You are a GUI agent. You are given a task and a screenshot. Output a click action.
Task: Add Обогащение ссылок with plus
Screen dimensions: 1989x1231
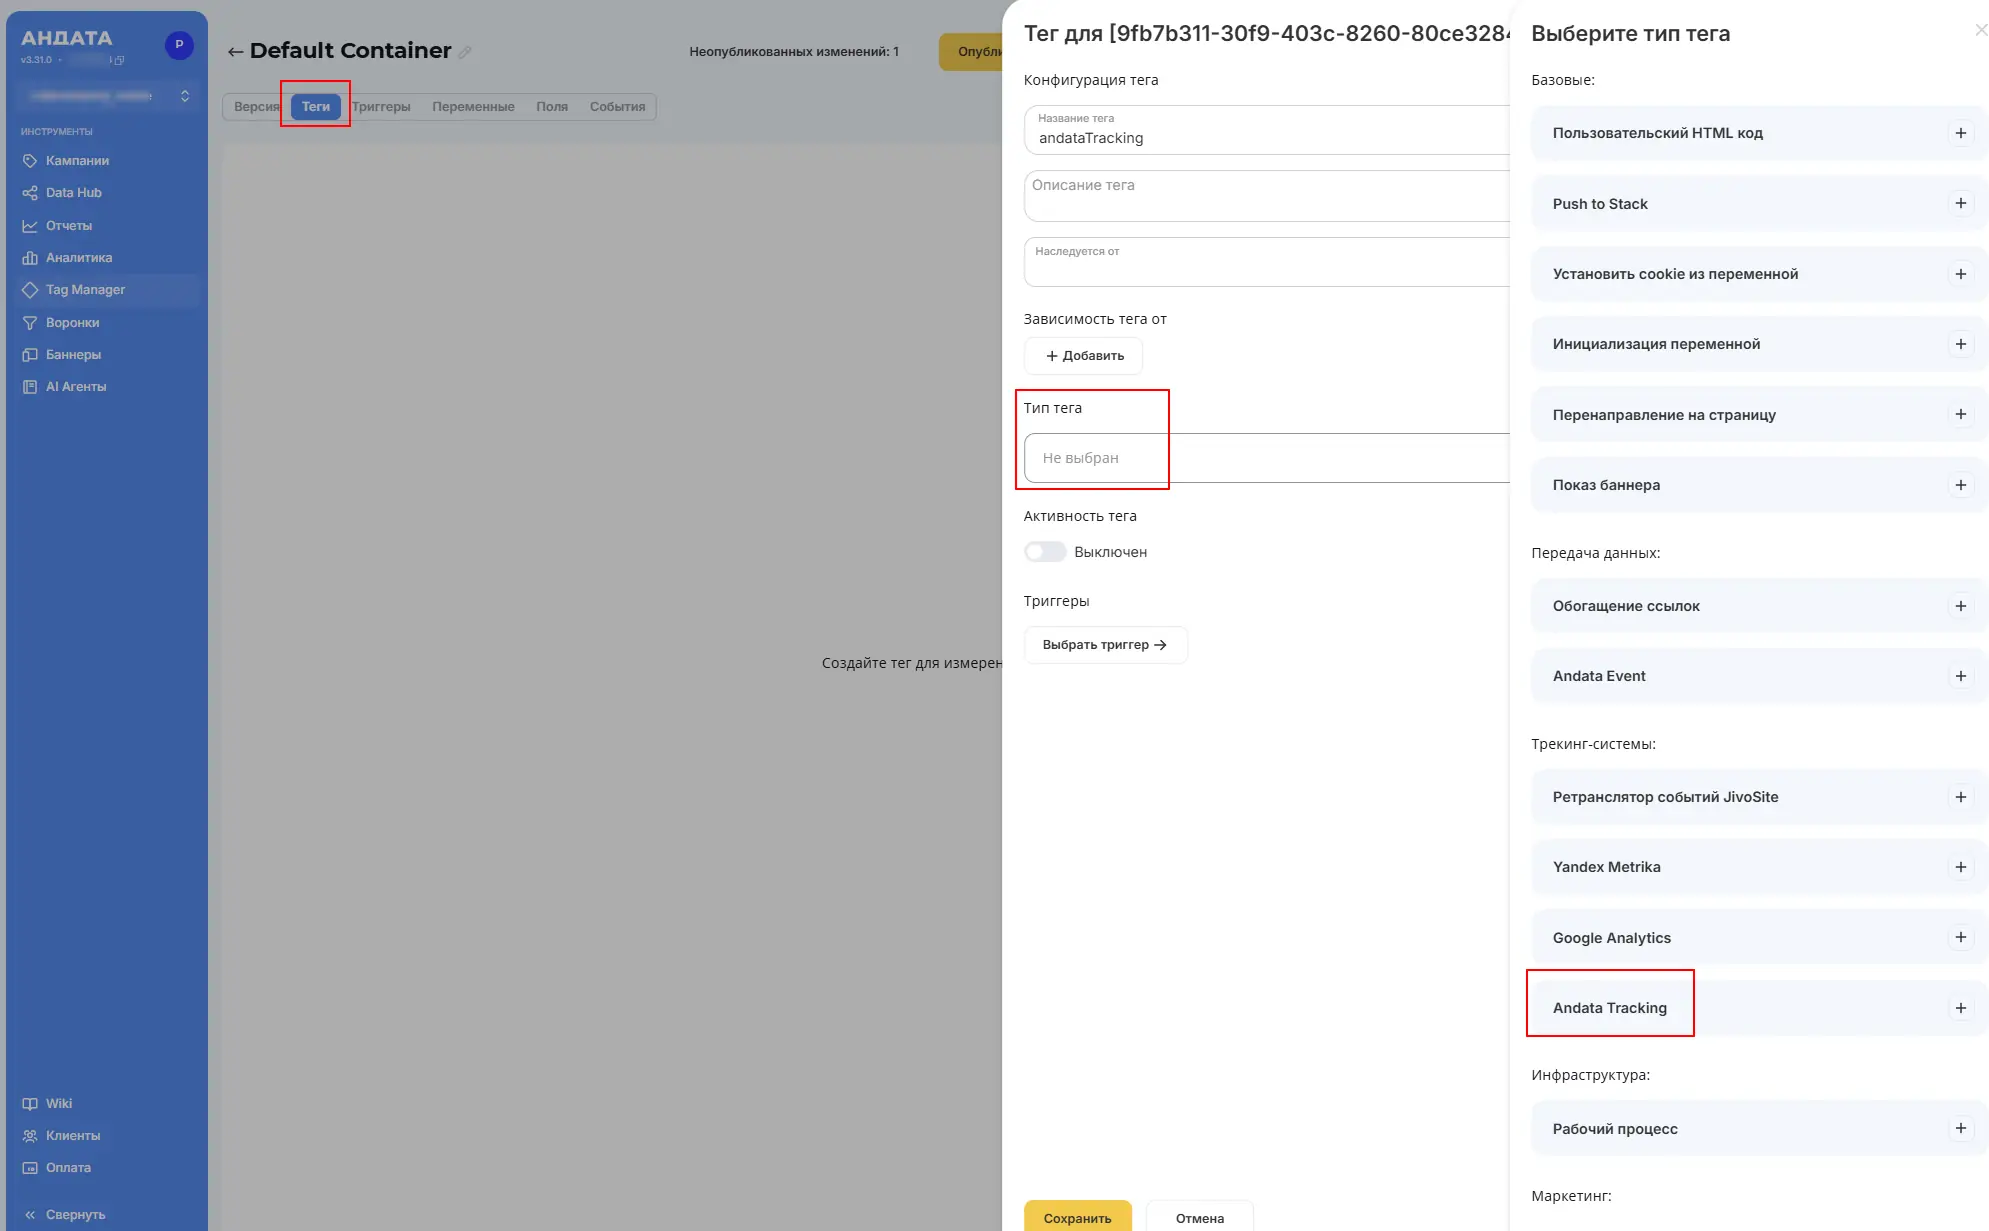1960,606
